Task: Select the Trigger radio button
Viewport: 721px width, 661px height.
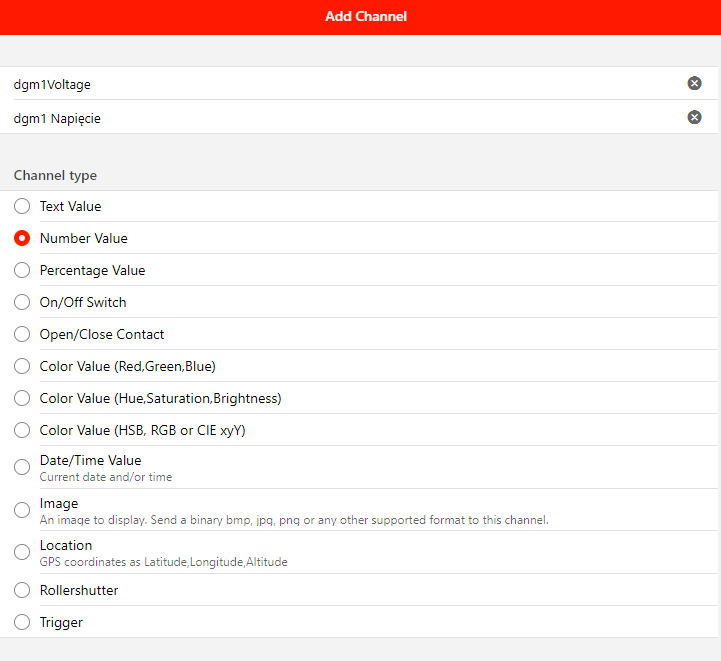Action: pos(22,622)
